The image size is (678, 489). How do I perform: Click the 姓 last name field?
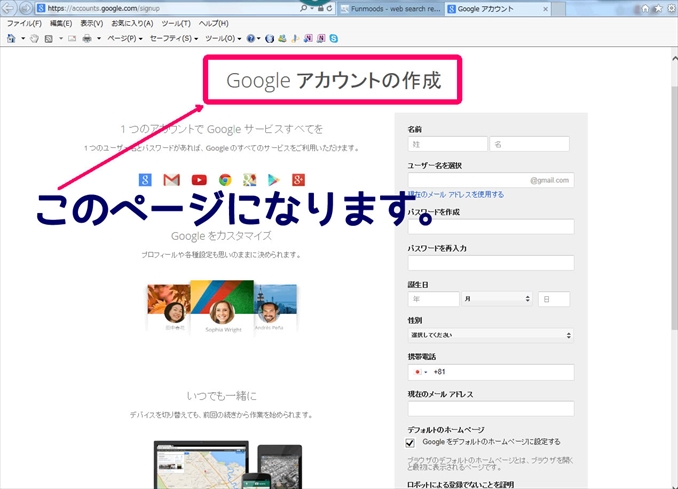(447, 144)
